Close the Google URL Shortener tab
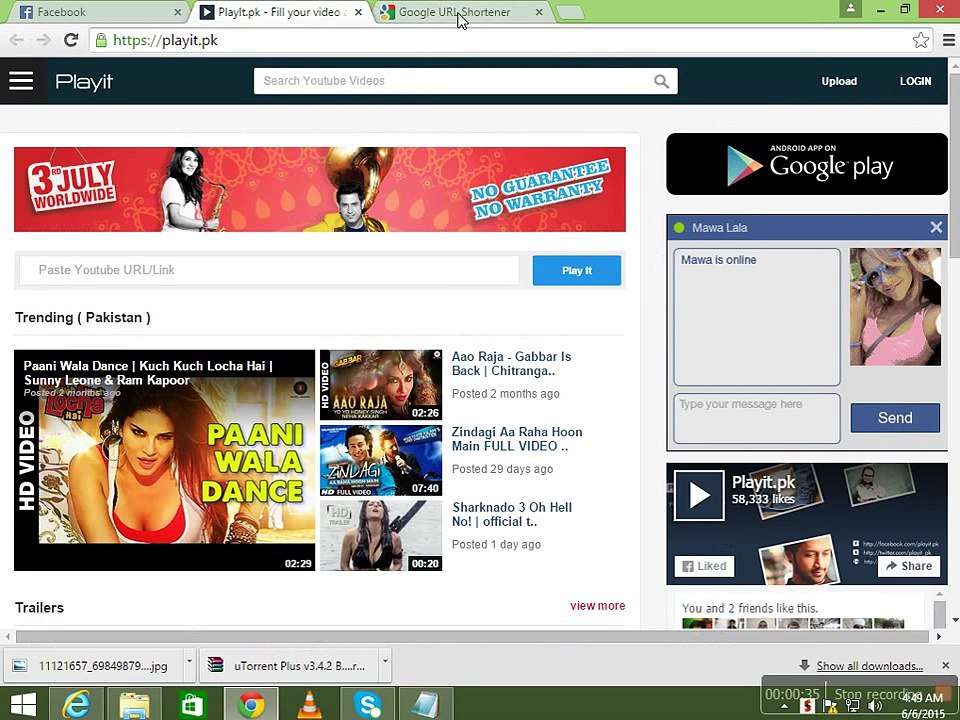The image size is (960, 720). pyautogui.click(x=539, y=12)
